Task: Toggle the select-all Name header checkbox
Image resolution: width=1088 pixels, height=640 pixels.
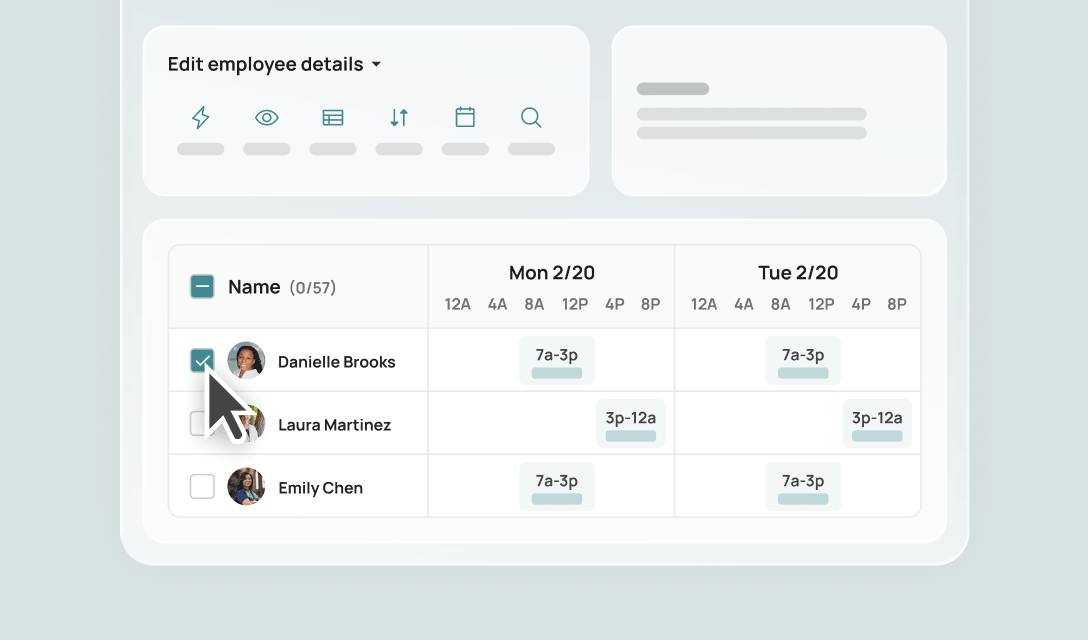Action: click(202, 286)
